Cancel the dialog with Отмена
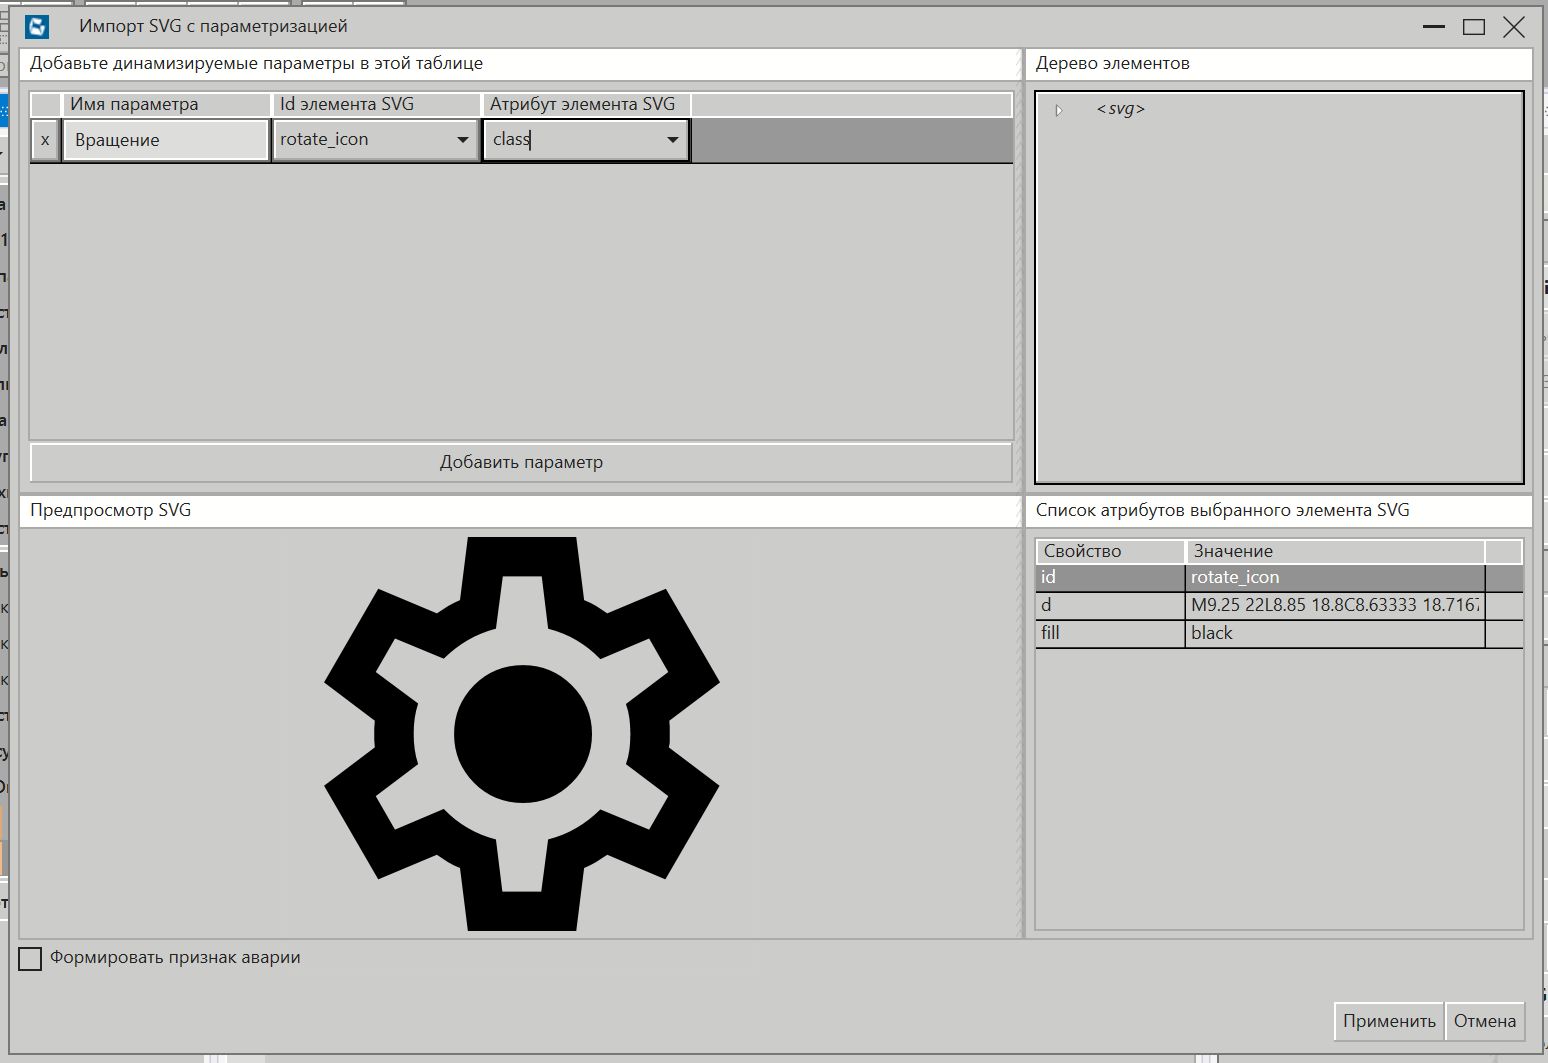 [1484, 1021]
